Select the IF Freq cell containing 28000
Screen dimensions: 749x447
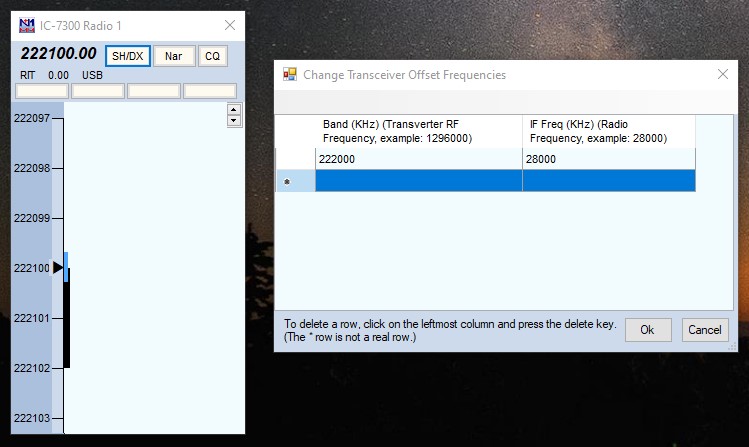click(x=609, y=159)
